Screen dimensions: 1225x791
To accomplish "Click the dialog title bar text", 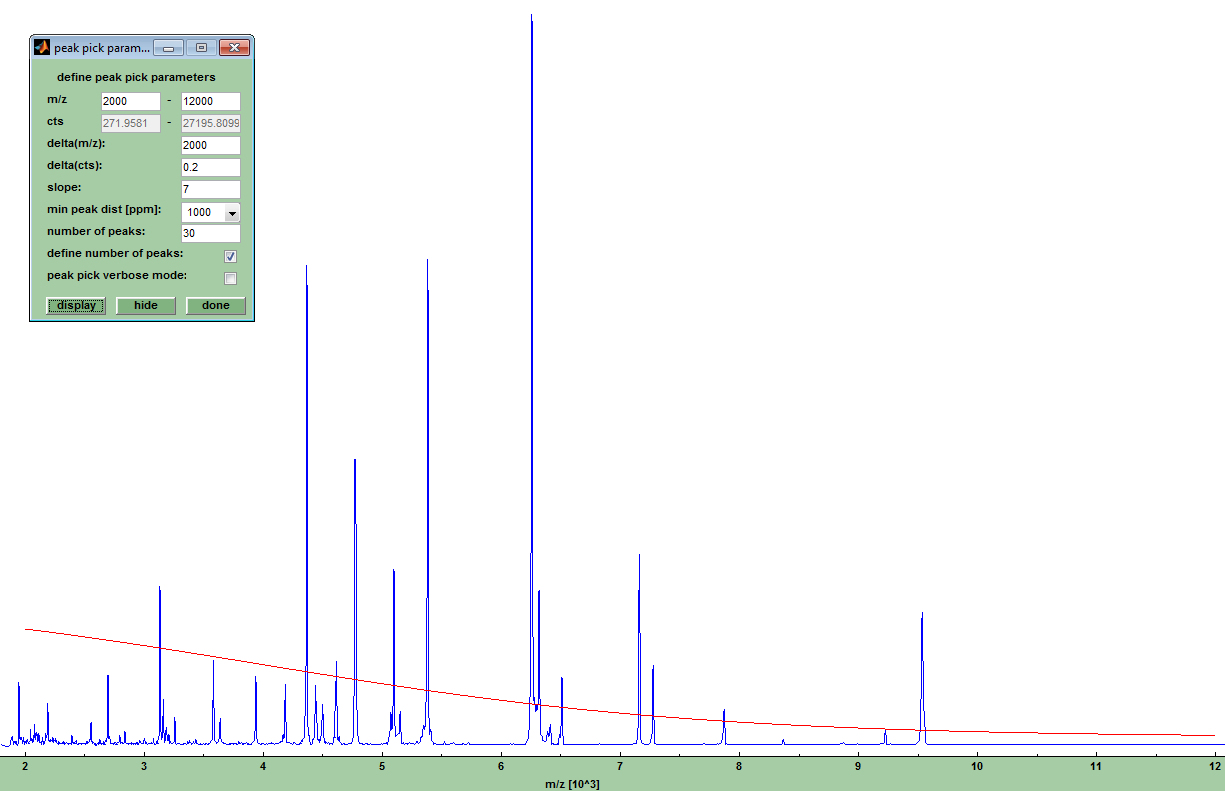I will (102, 47).
